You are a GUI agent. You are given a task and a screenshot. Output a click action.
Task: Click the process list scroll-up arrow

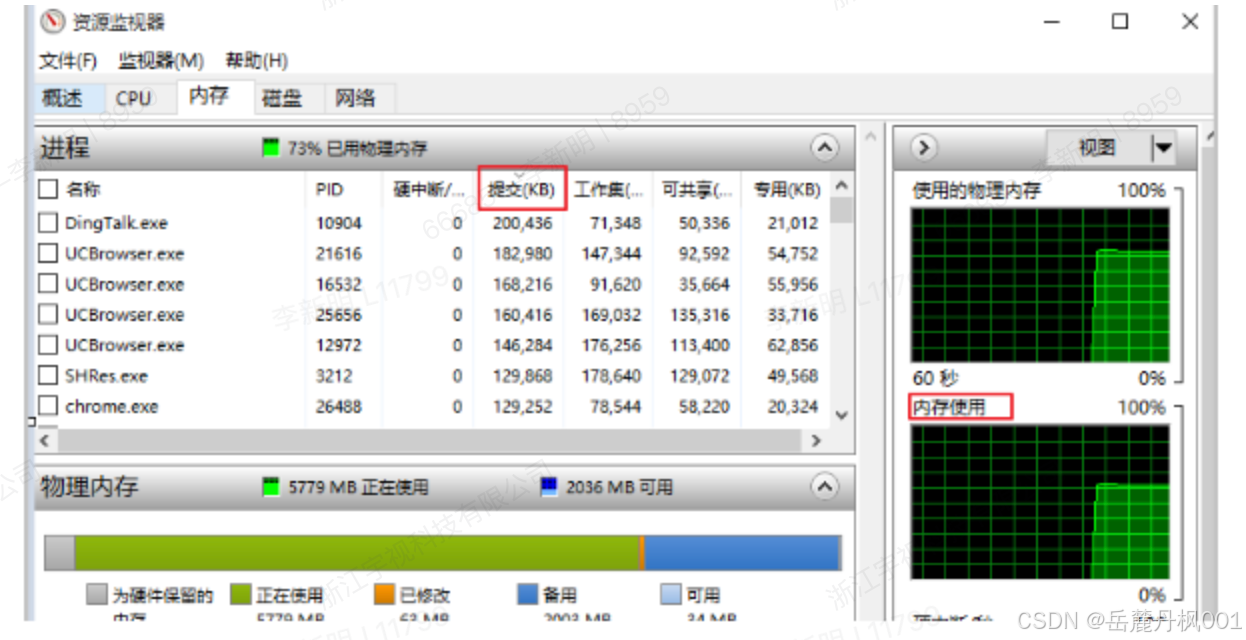[842, 185]
